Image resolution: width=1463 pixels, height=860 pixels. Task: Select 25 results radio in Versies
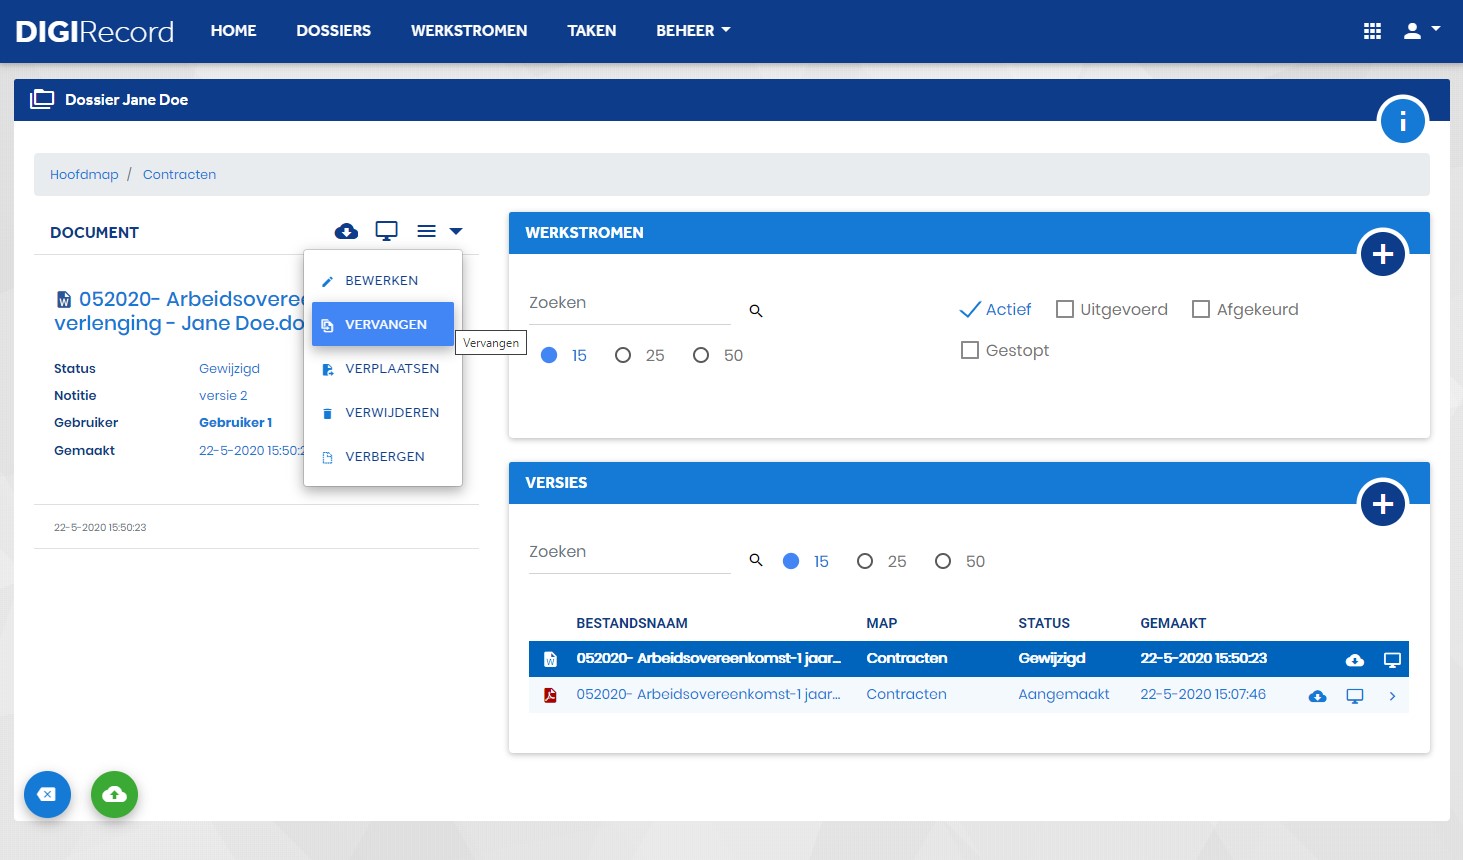[865, 561]
